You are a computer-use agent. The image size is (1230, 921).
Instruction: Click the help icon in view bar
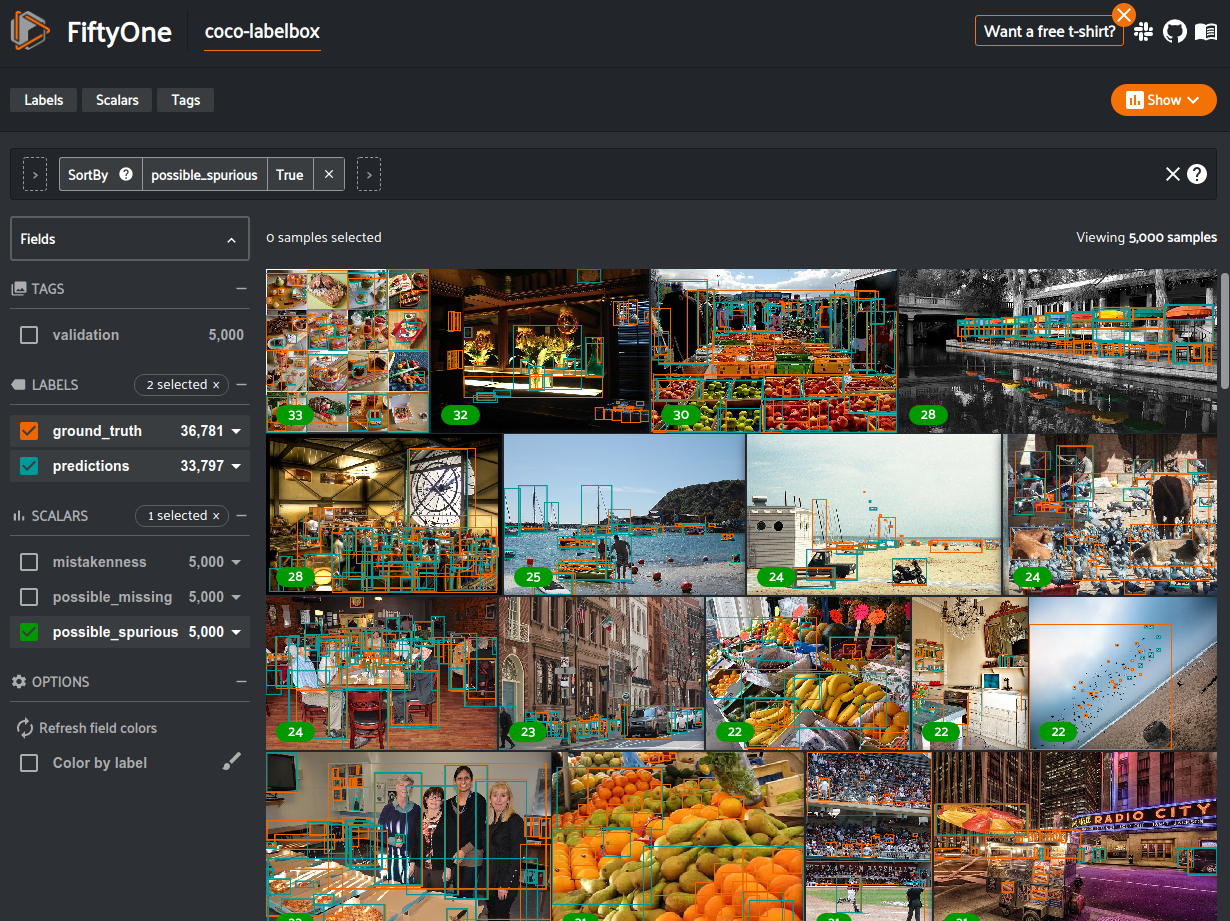(1197, 174)
